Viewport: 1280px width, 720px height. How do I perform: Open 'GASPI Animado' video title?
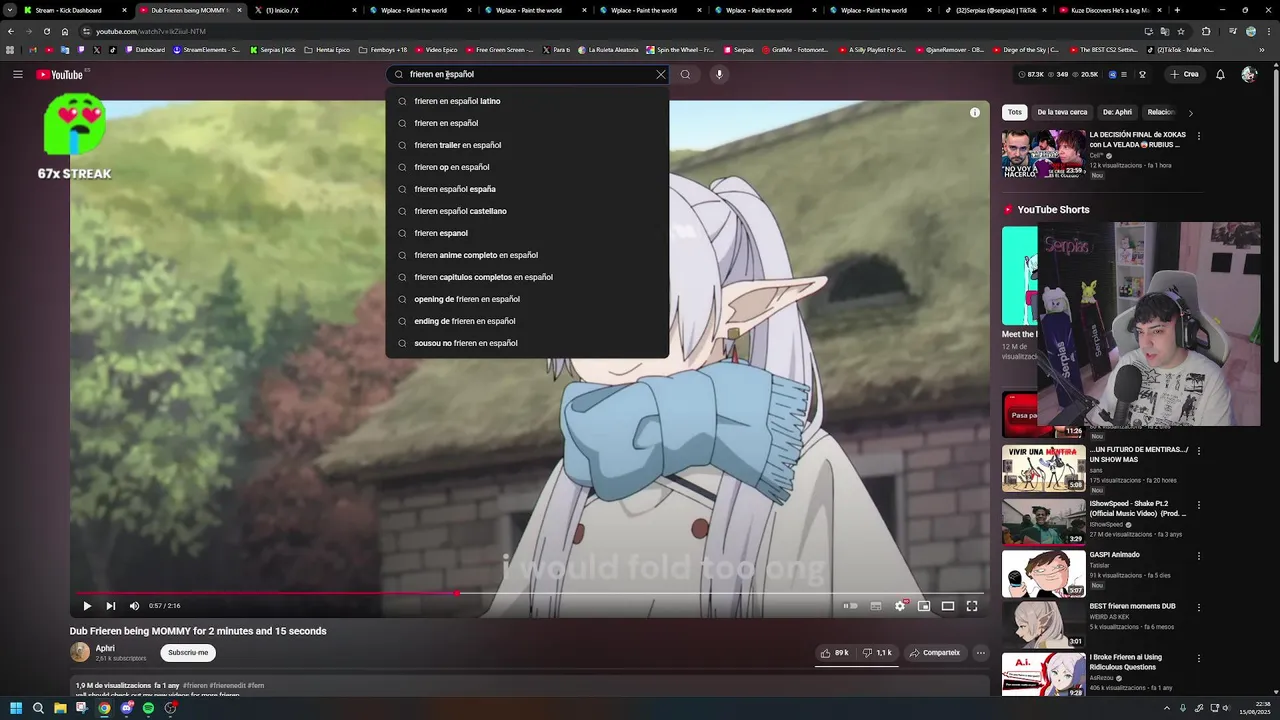(x=1114, y=555)
